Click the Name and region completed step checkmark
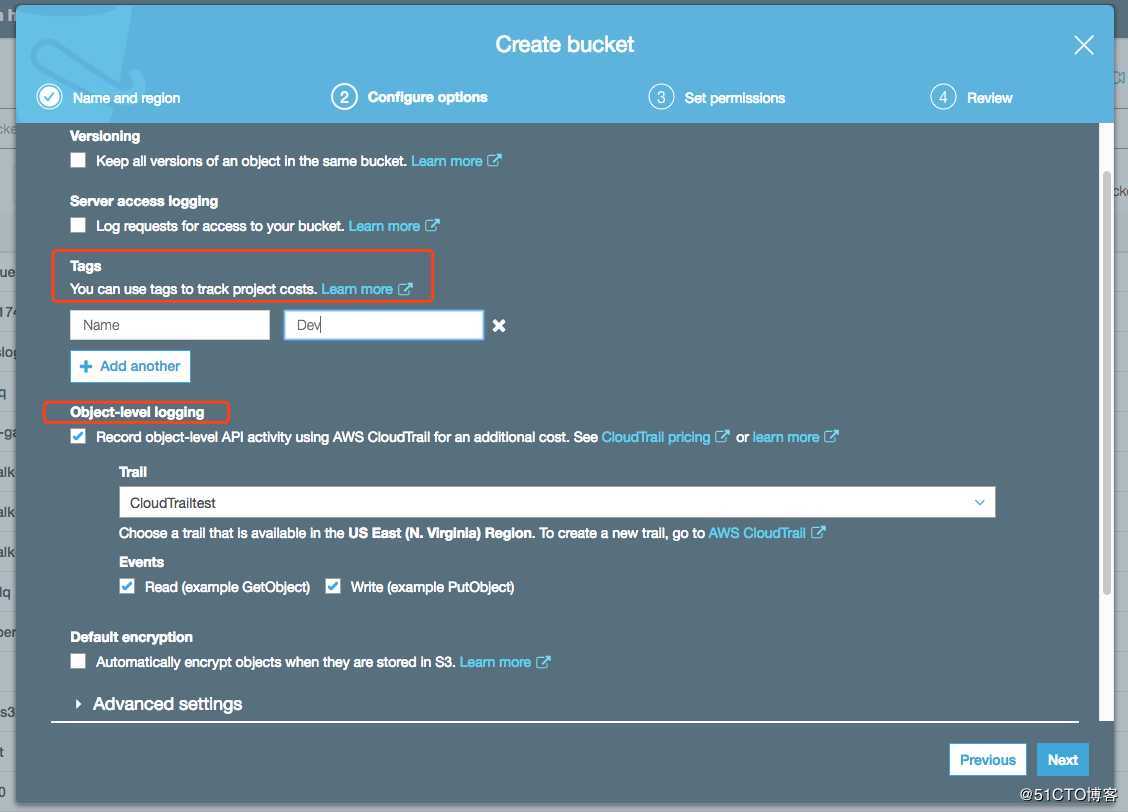Viewport: 1128px width, 812px height. [50, 96]
